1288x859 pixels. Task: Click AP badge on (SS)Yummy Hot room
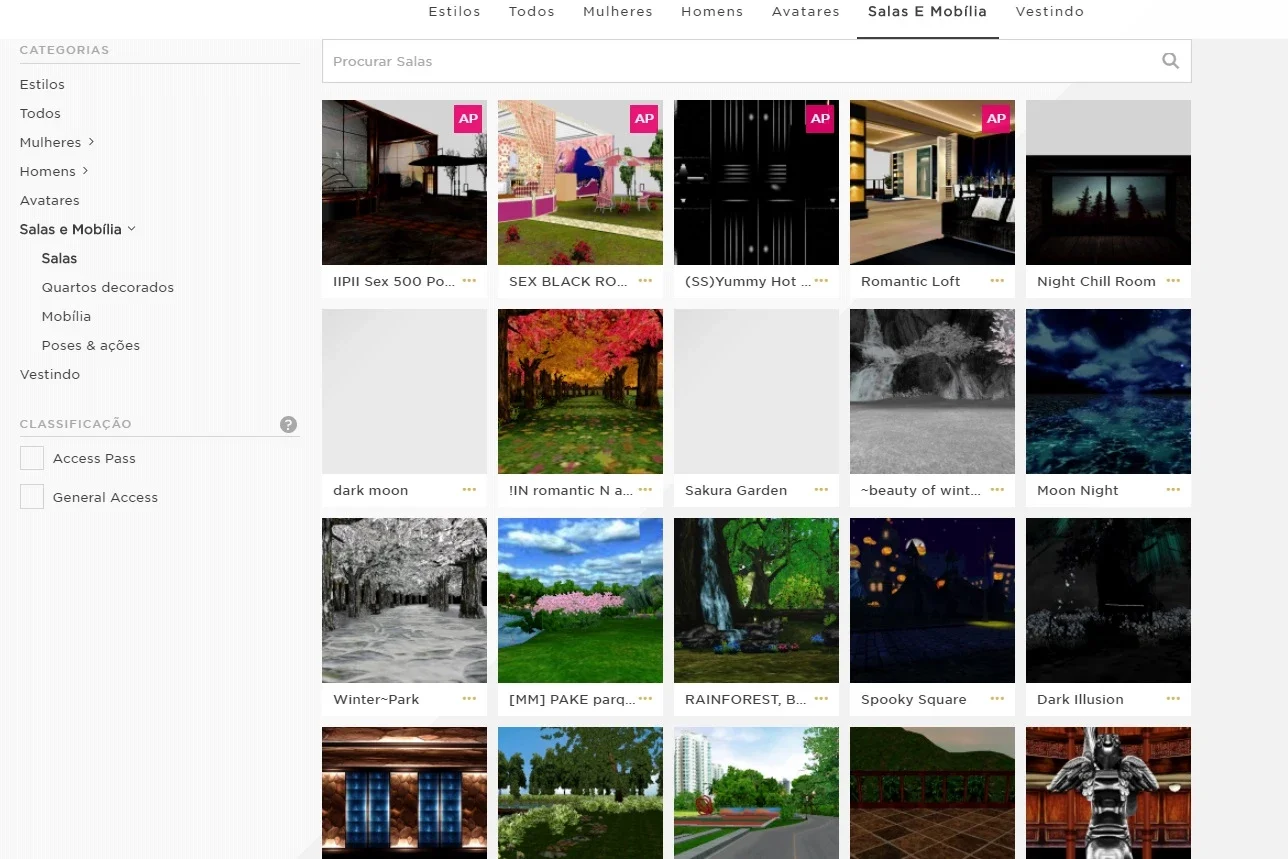(820, 119)
